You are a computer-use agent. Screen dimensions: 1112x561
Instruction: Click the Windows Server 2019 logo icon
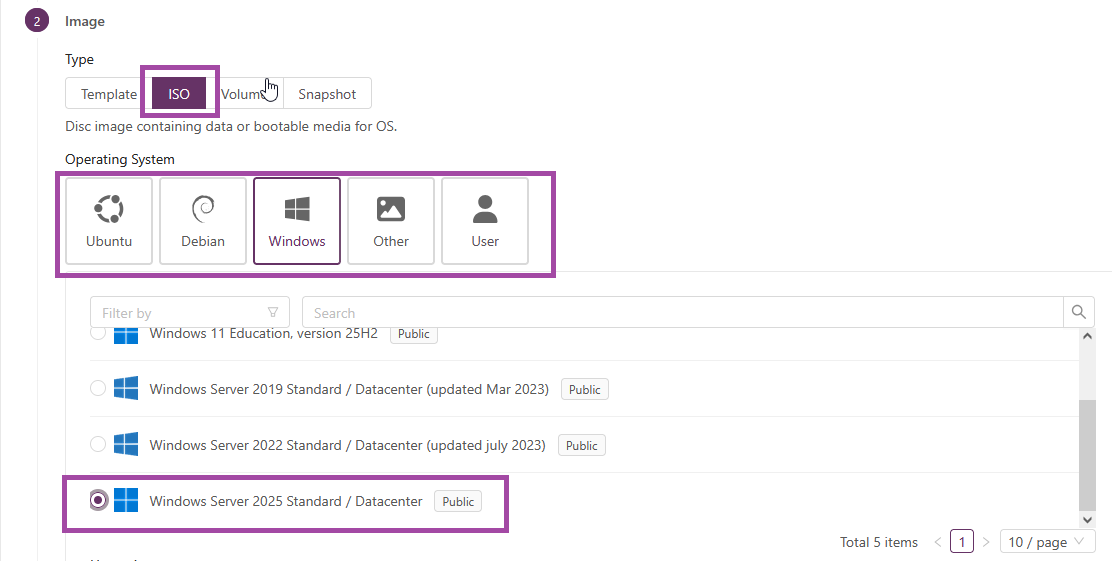126,389
